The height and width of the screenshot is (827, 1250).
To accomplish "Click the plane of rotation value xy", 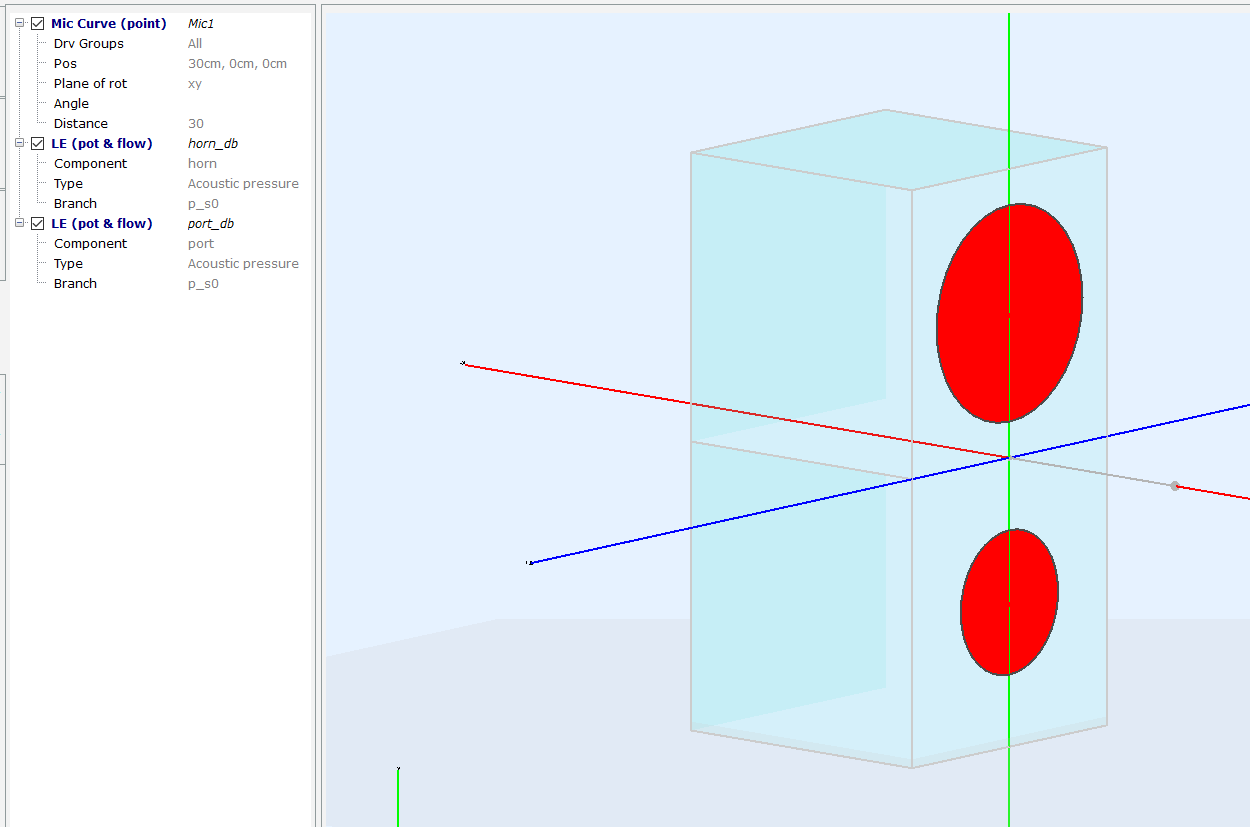I will [195, 83].
